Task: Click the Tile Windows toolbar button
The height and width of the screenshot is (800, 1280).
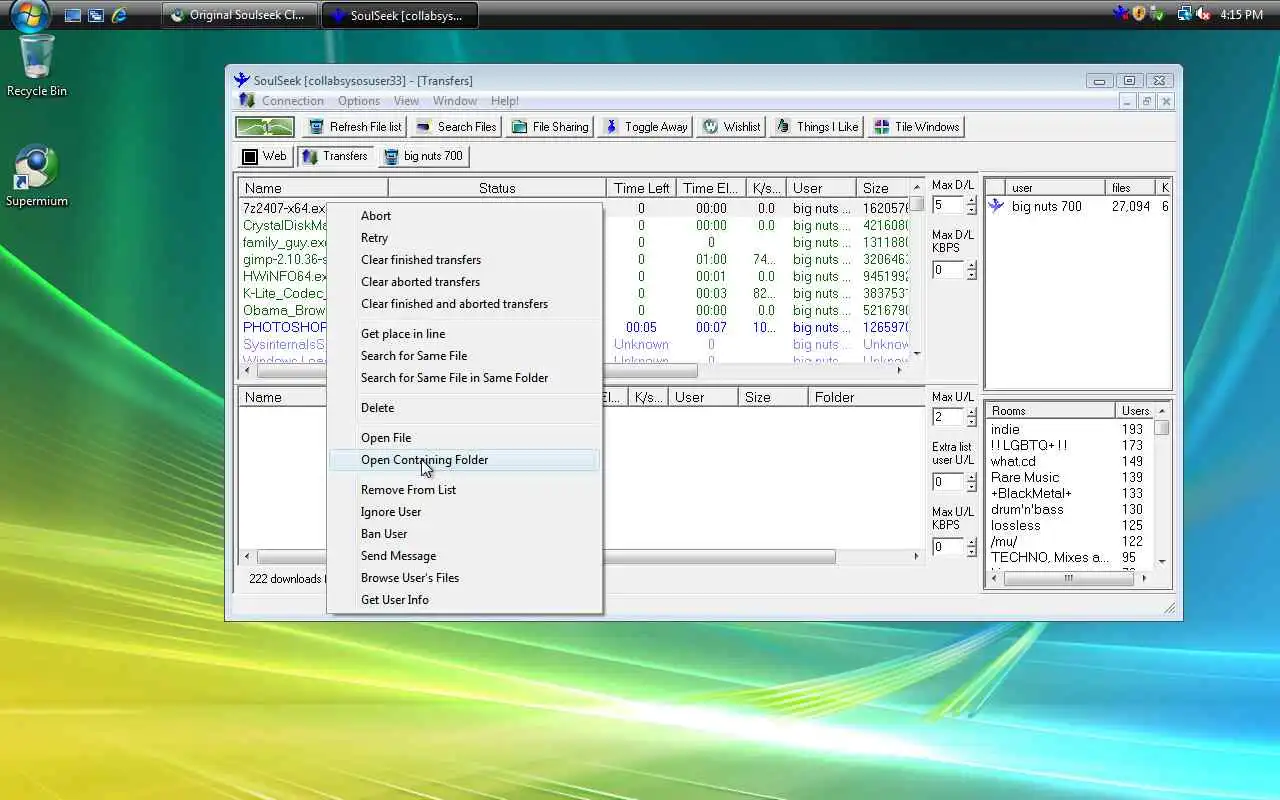Action: [x=917, y=127]
